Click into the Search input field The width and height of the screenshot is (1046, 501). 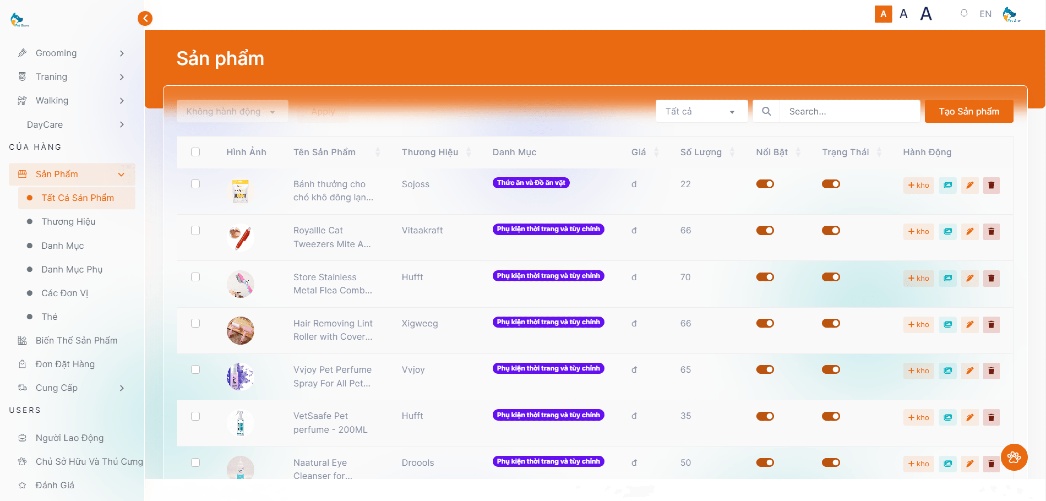(848, 112)
